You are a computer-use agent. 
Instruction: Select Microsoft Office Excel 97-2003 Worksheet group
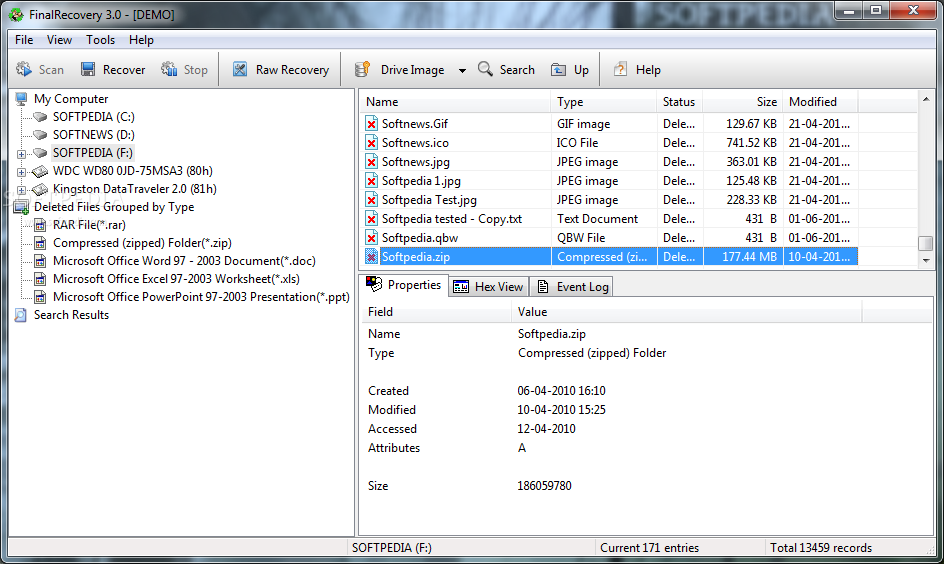point(176,279)
